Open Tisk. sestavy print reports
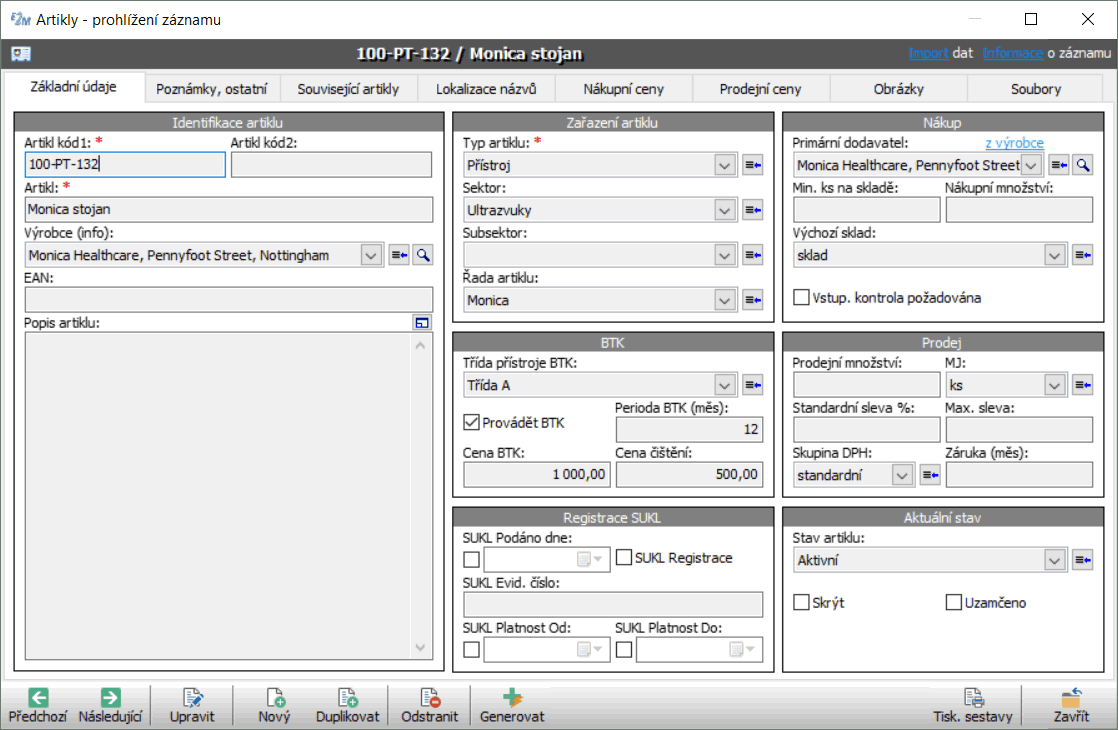 click(x=973, y=706)
